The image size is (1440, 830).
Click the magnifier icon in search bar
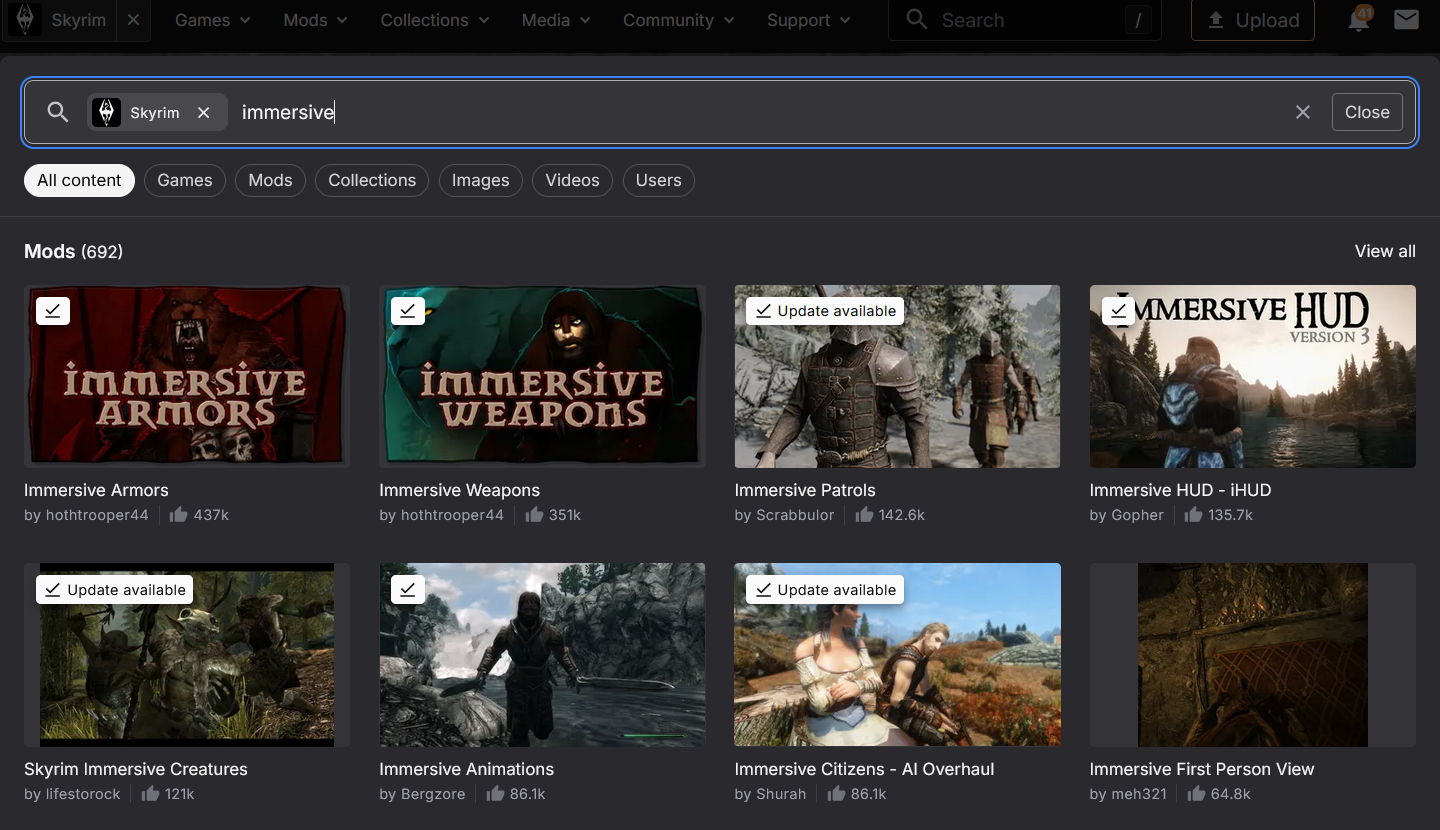pos(58,112)
